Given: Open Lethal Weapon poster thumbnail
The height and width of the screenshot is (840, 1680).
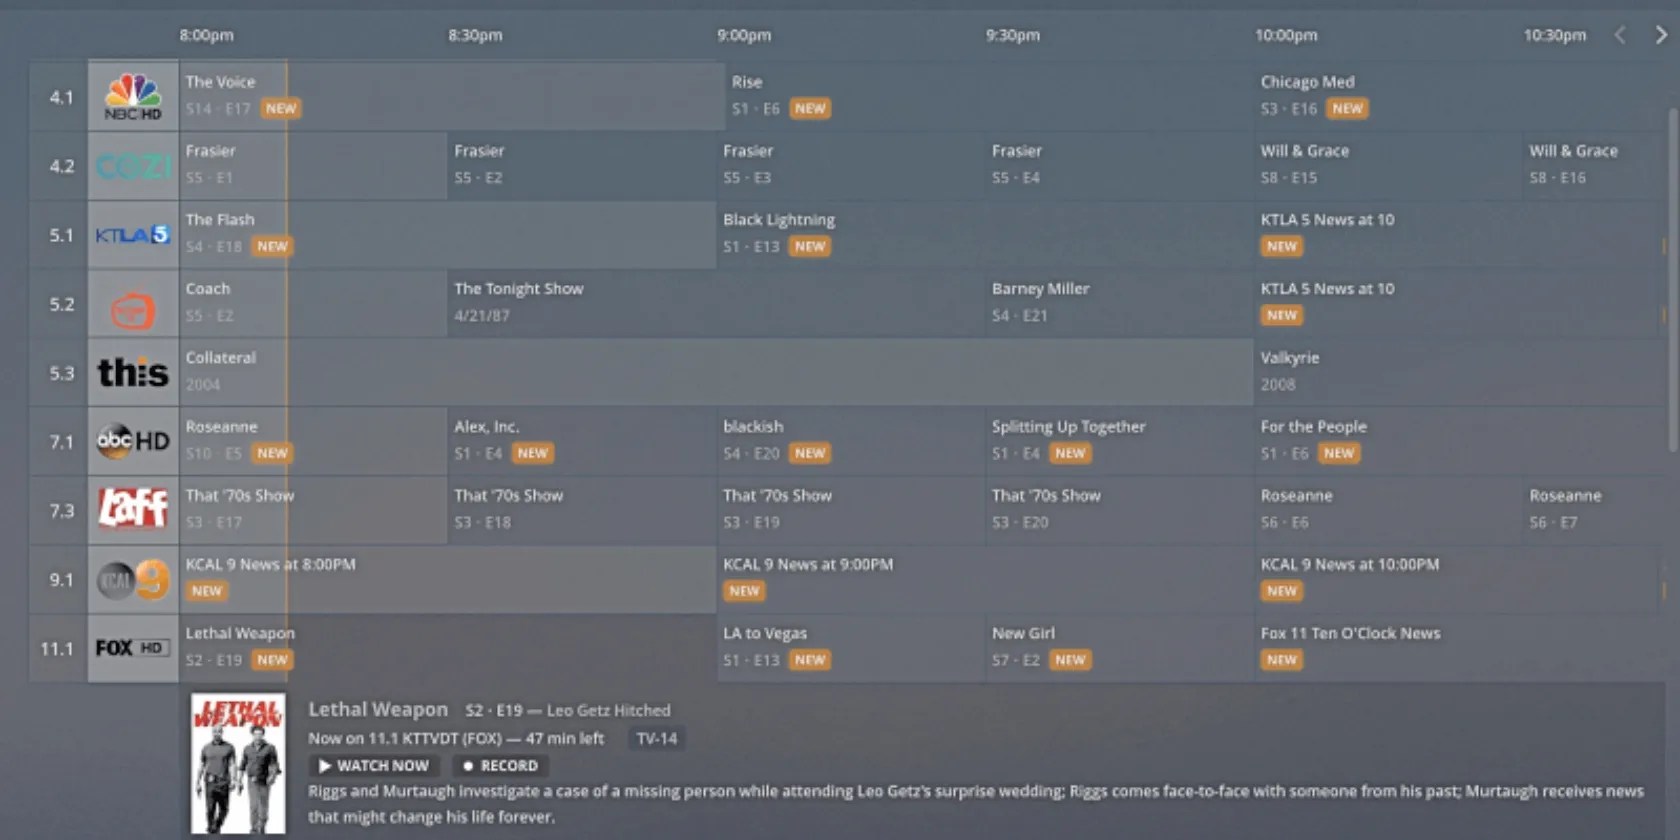Looking at the screenshot, I should 238,764.
